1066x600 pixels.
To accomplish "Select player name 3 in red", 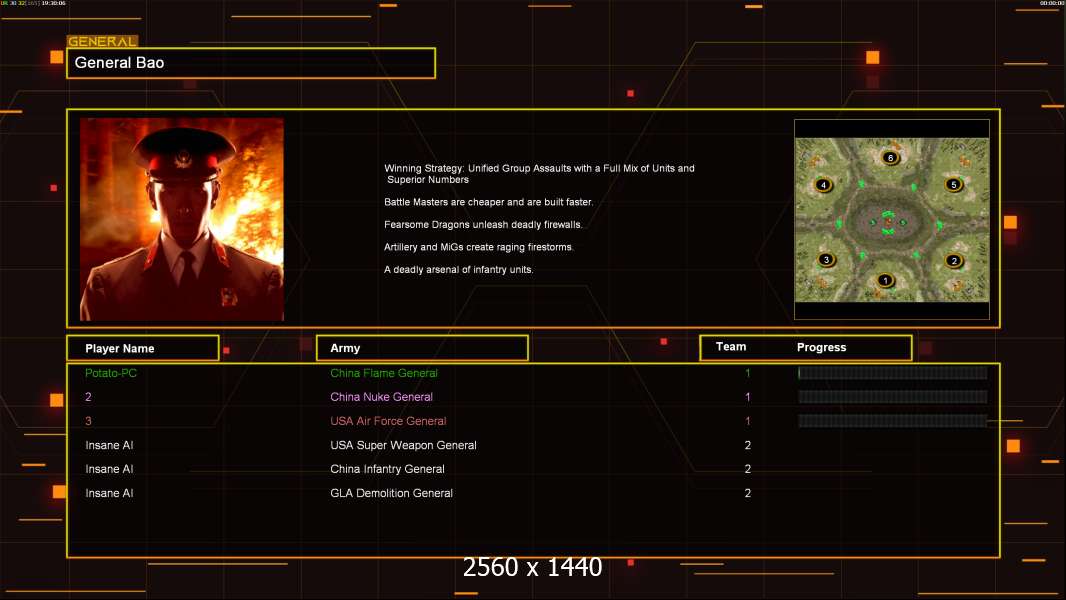I will pos(88,421).
